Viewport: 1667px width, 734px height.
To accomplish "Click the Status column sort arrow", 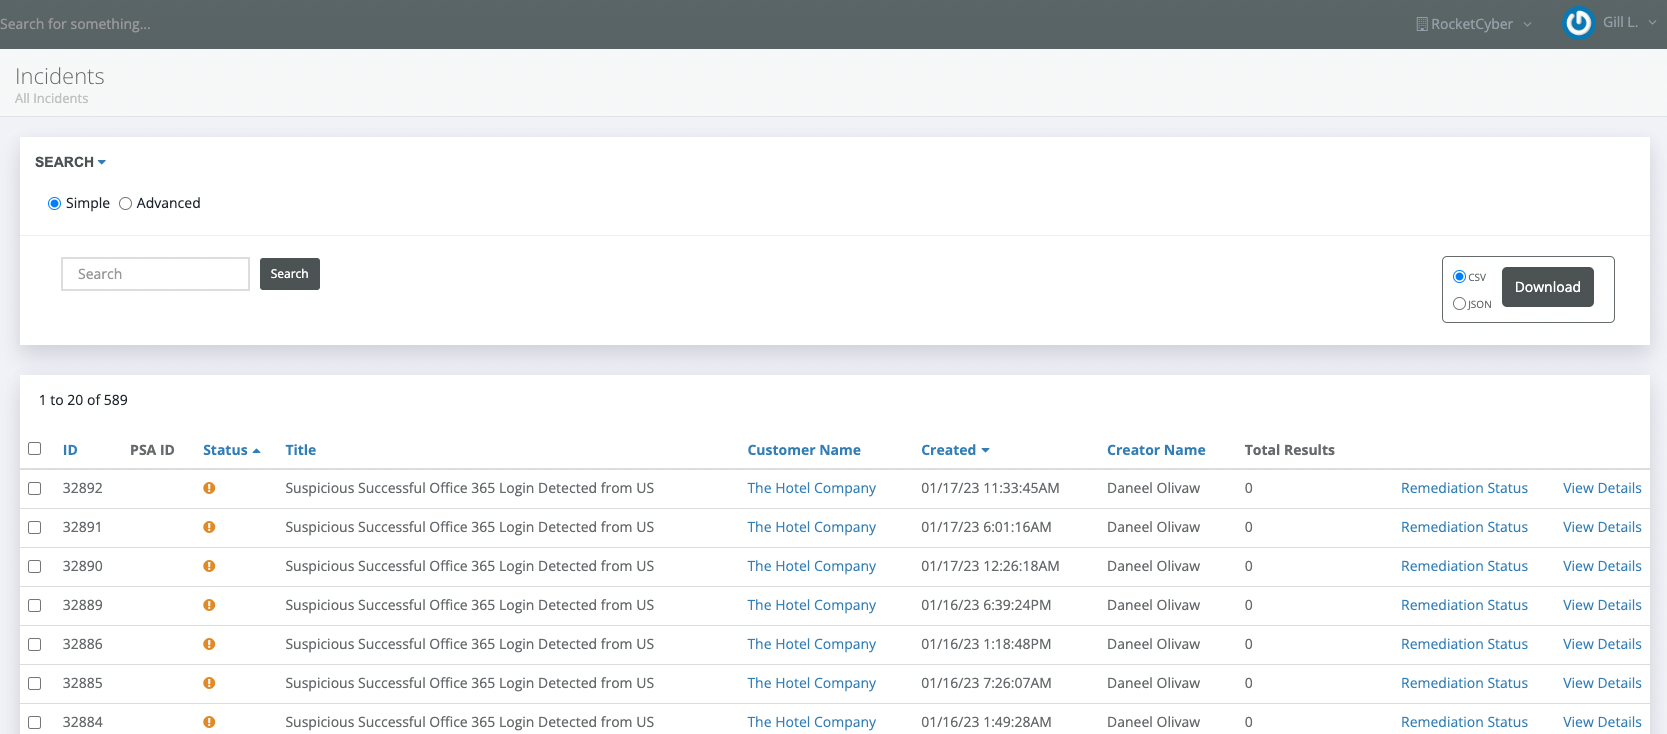I will click(x=257, y=451).
